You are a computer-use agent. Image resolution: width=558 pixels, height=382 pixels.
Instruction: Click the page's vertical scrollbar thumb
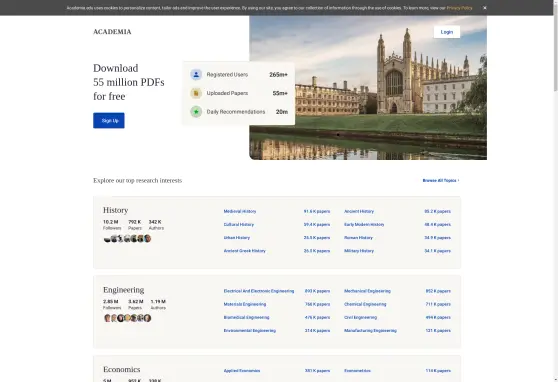[x=556, y=48]
